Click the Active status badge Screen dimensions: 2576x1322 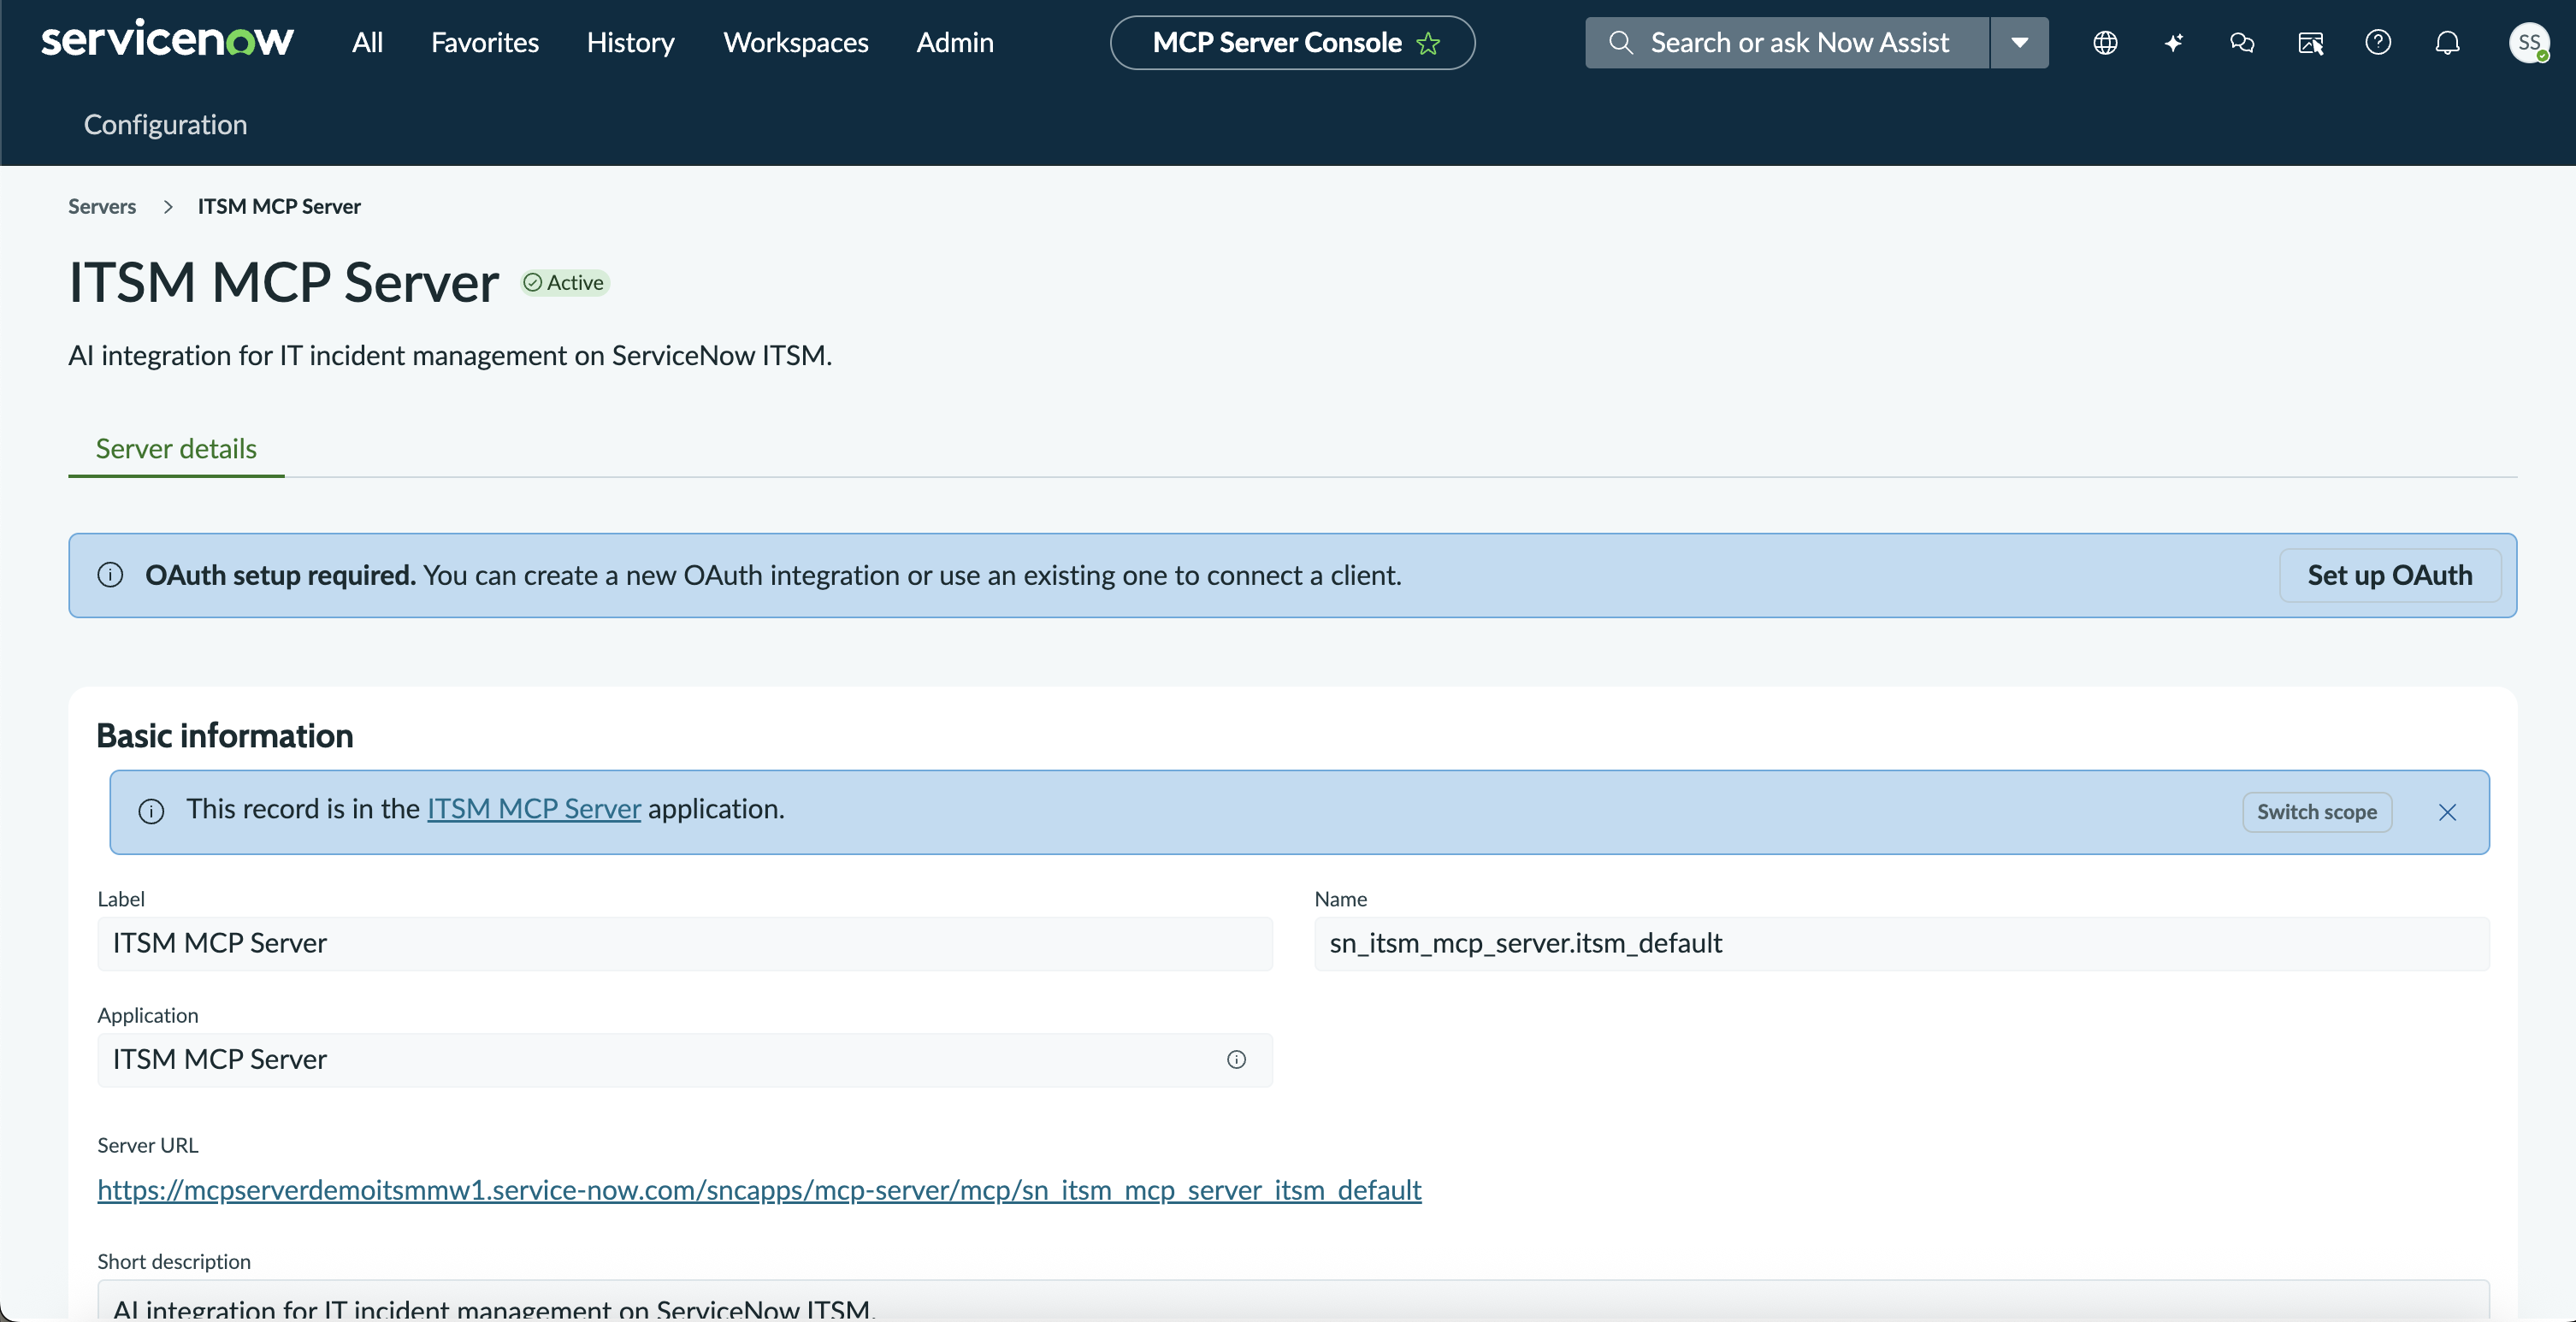coord(565,283)
